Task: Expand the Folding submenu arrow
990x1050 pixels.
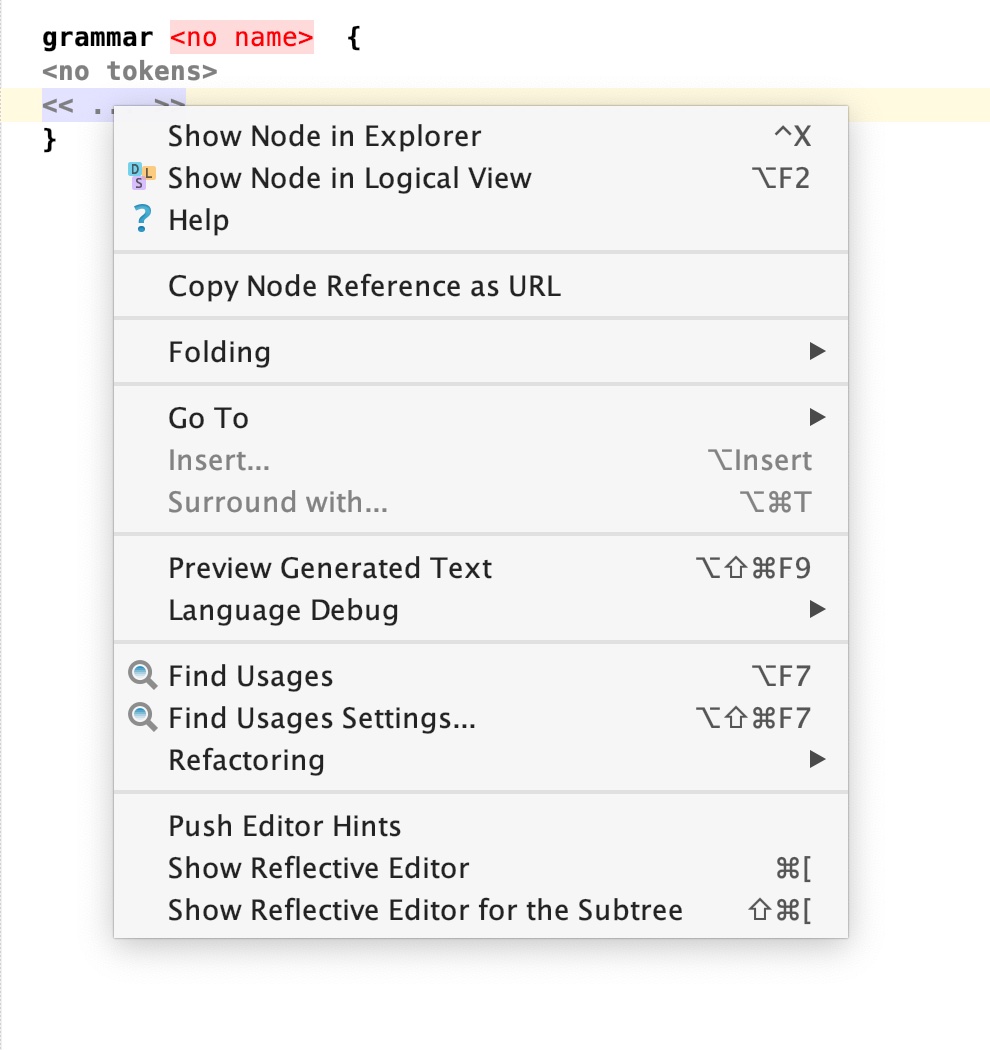Action: click(817, 352)
